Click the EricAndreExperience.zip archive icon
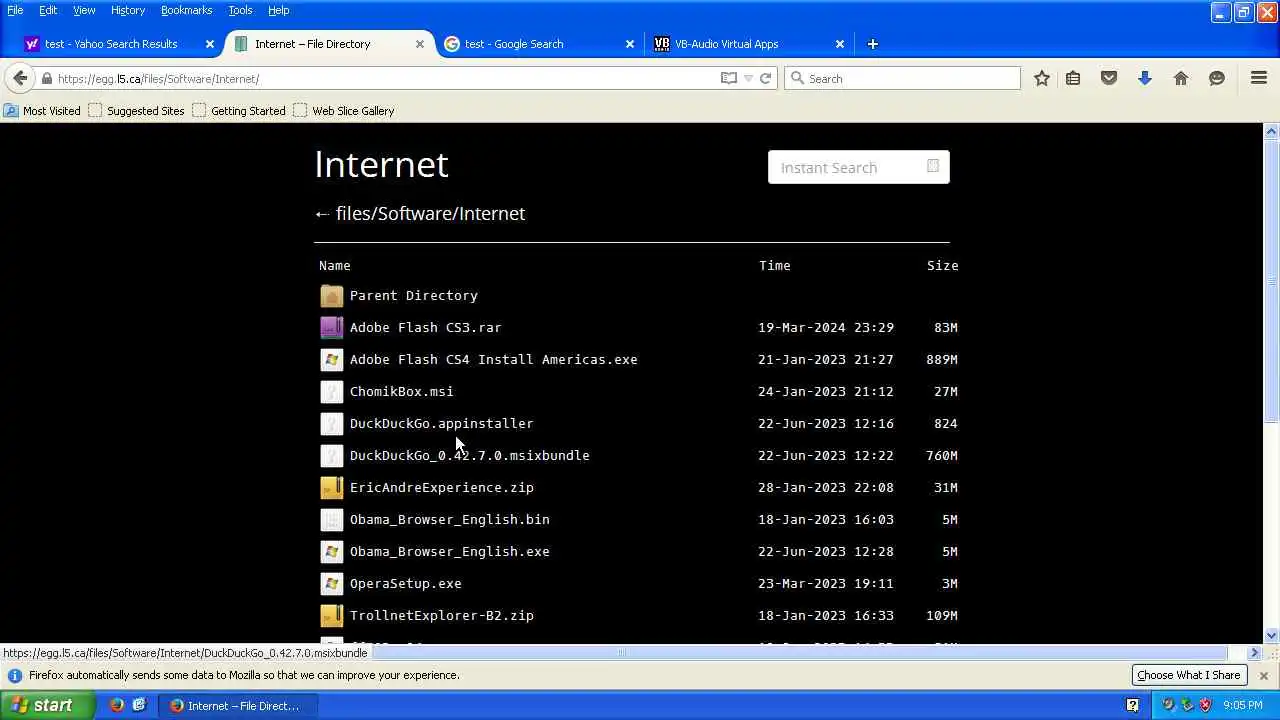 click(331, 487)
